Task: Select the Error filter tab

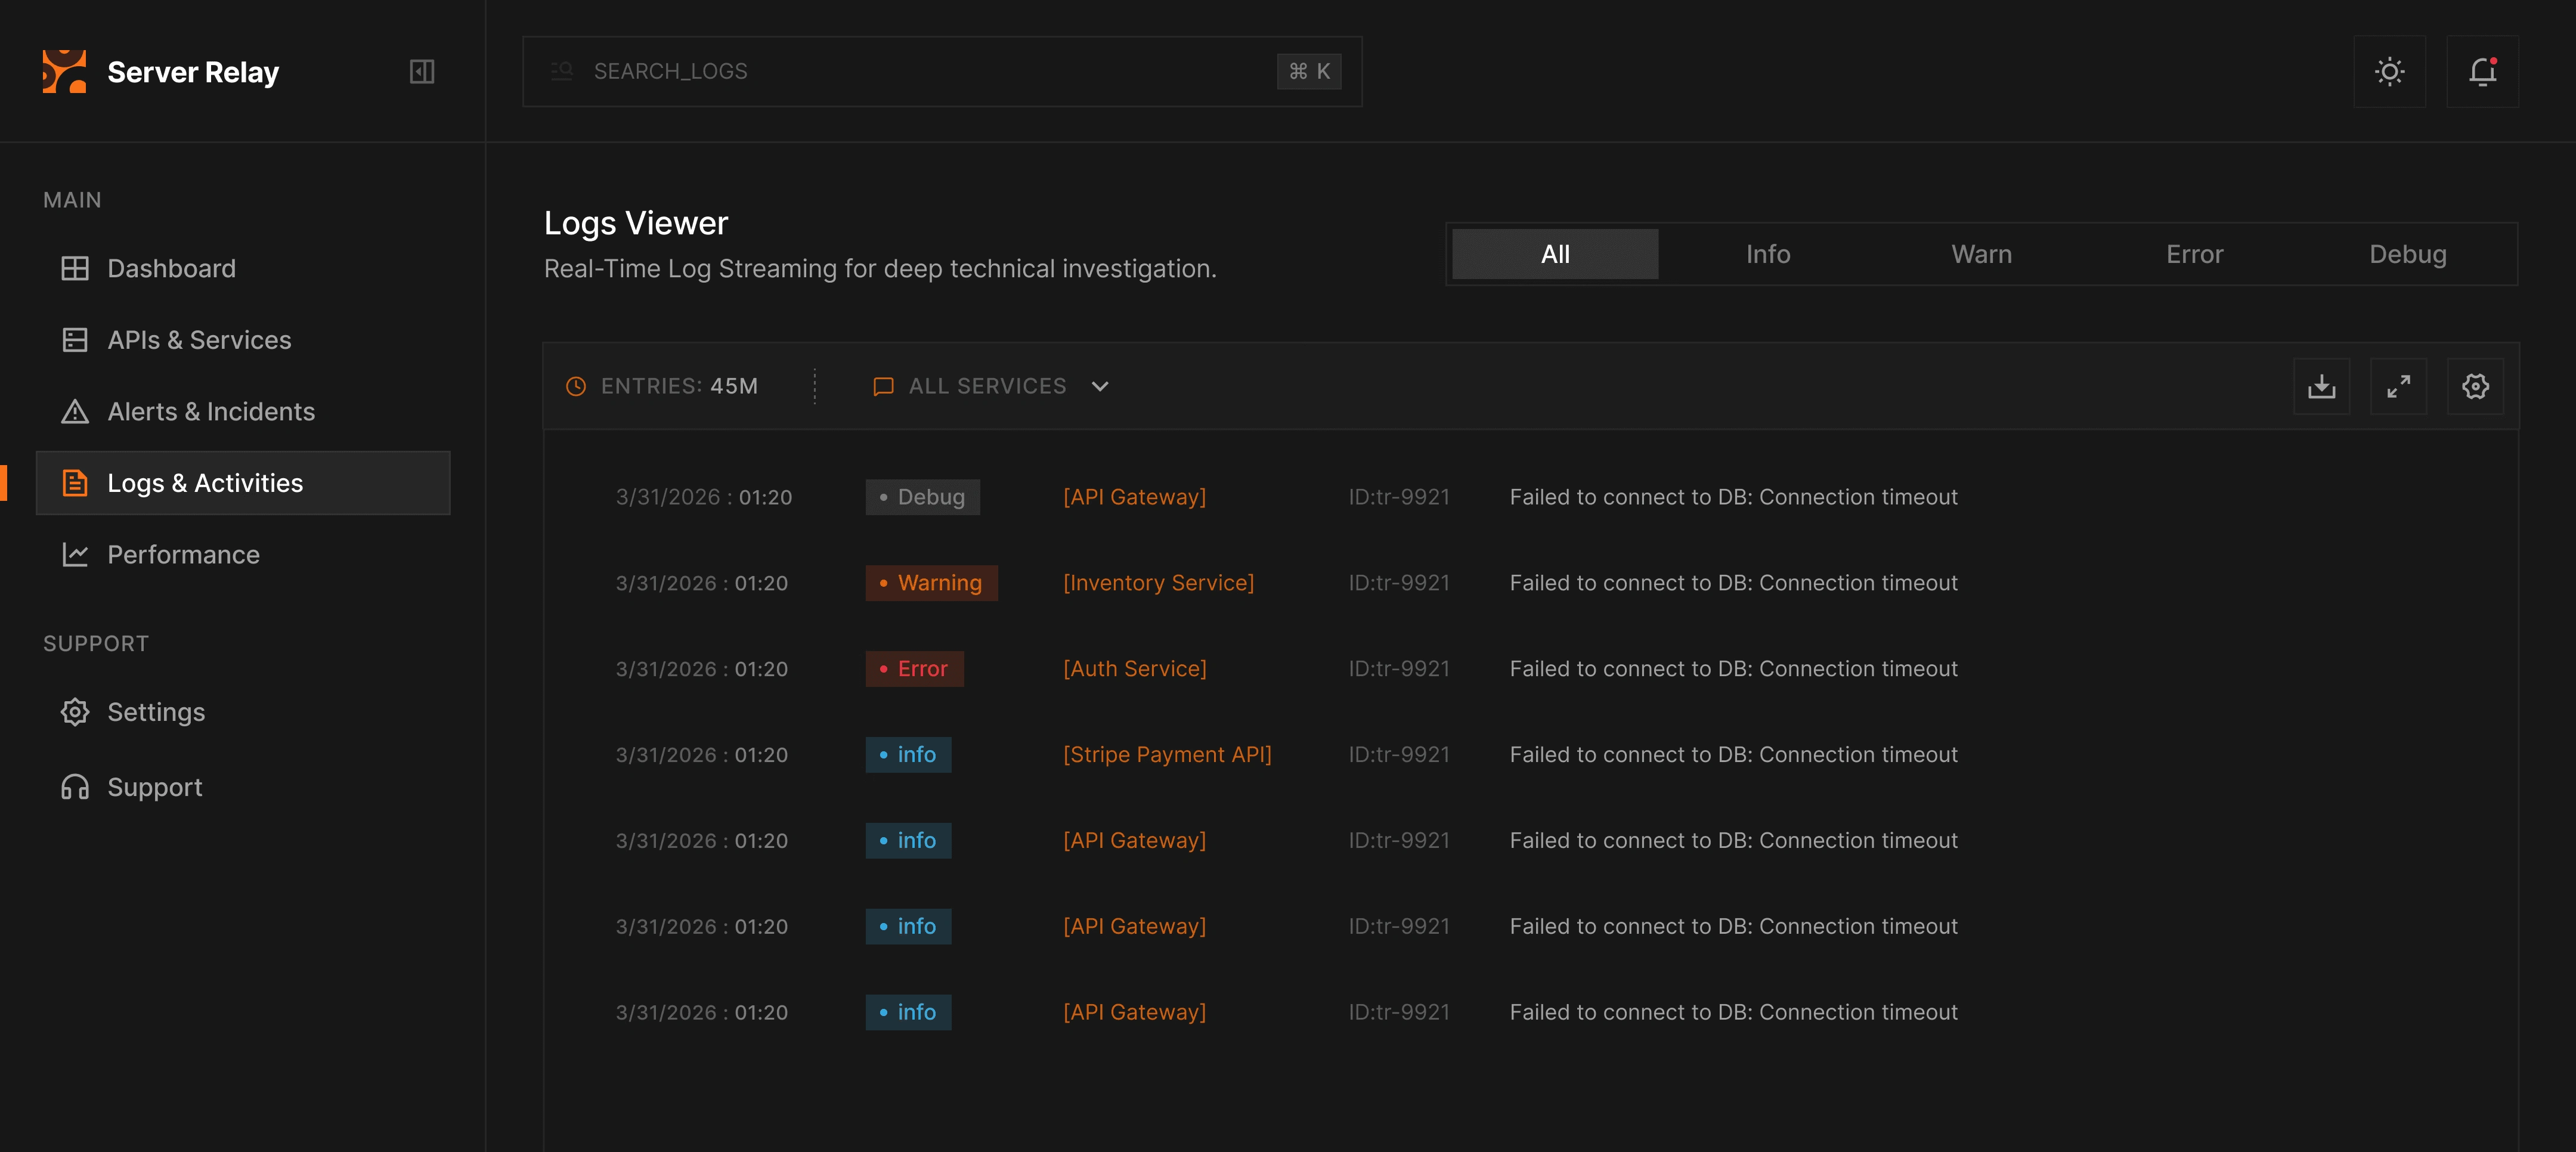Action: point(2194,254)
